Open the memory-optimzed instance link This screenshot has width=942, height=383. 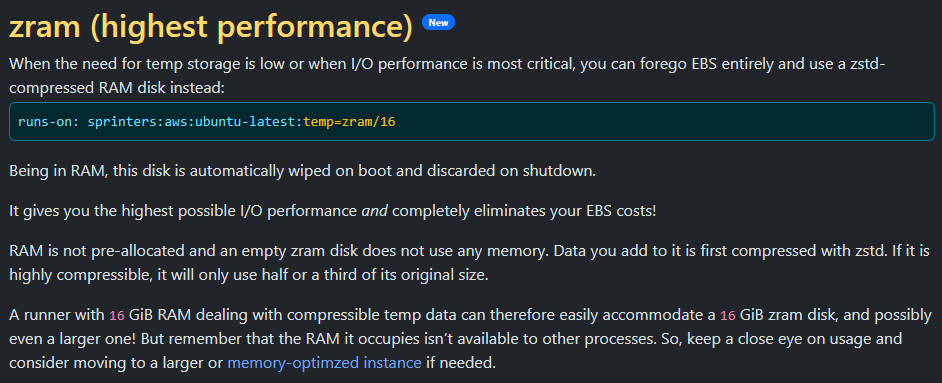pos(324,363)
